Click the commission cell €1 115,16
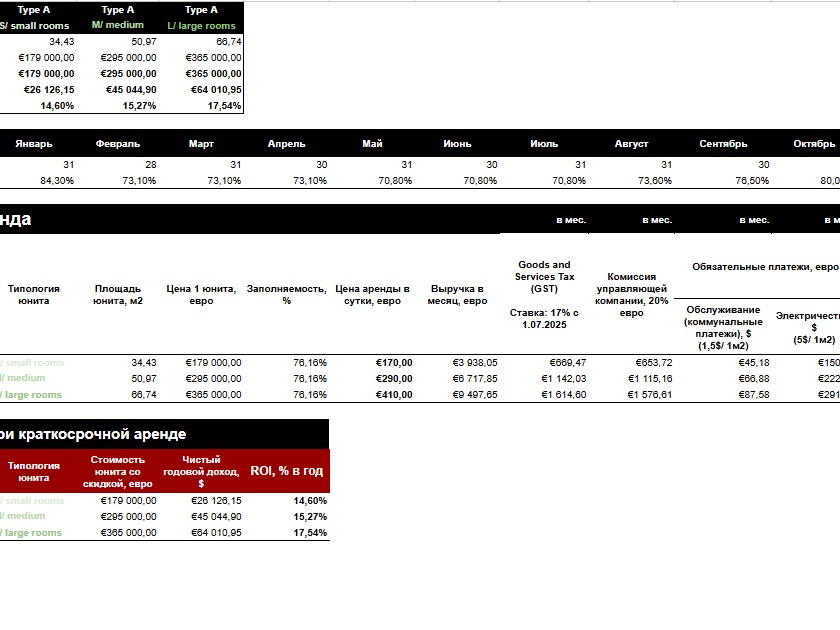This screenshot has width=840, height=630. tap(650, 379)
